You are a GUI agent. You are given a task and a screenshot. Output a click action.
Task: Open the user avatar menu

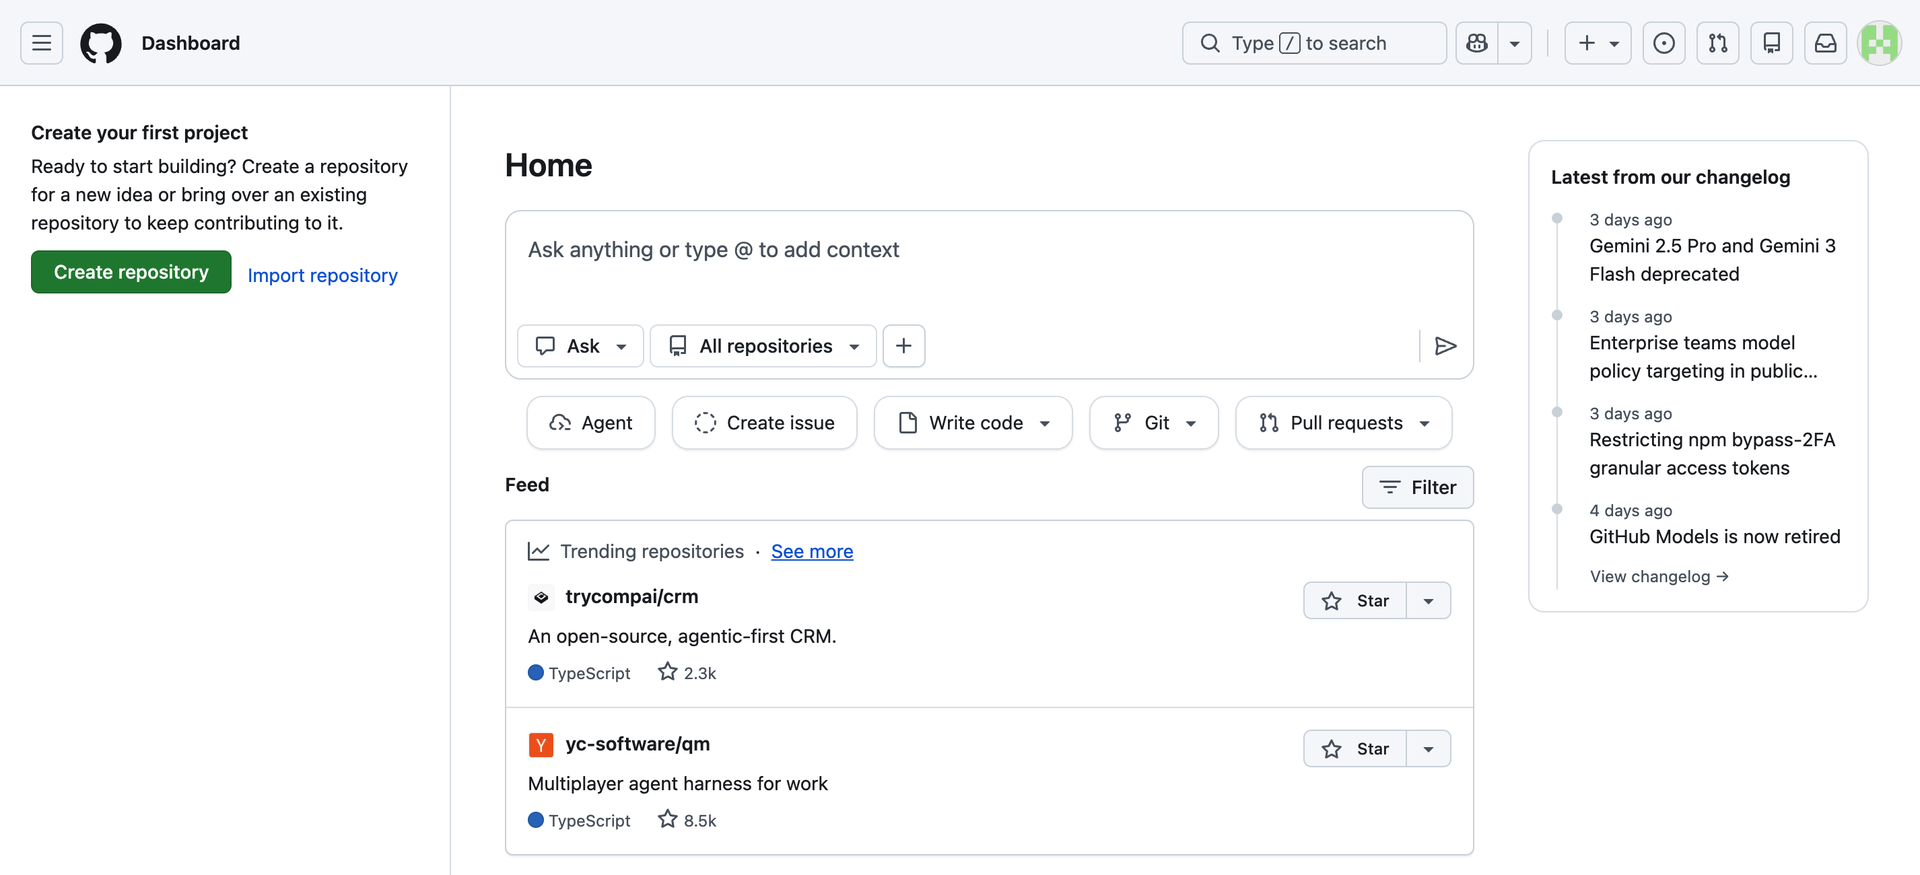1879,43
